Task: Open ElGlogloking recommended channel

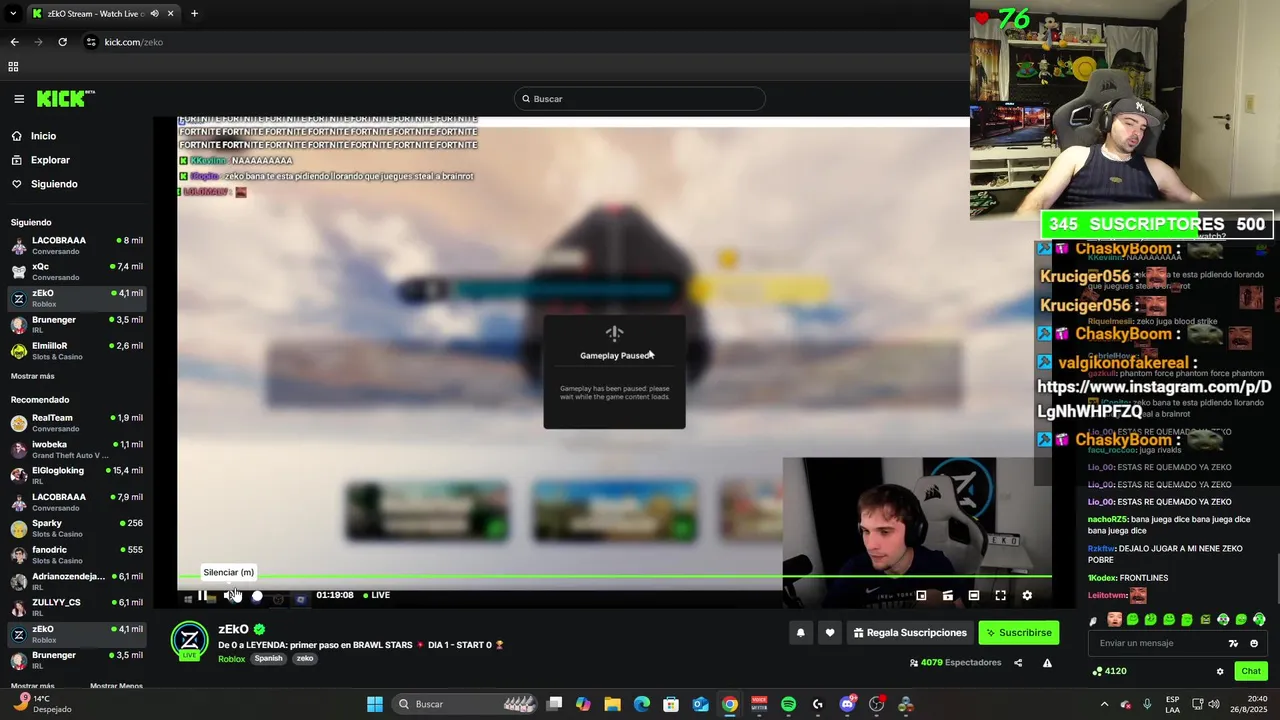Action: click(x=78, y=475)
